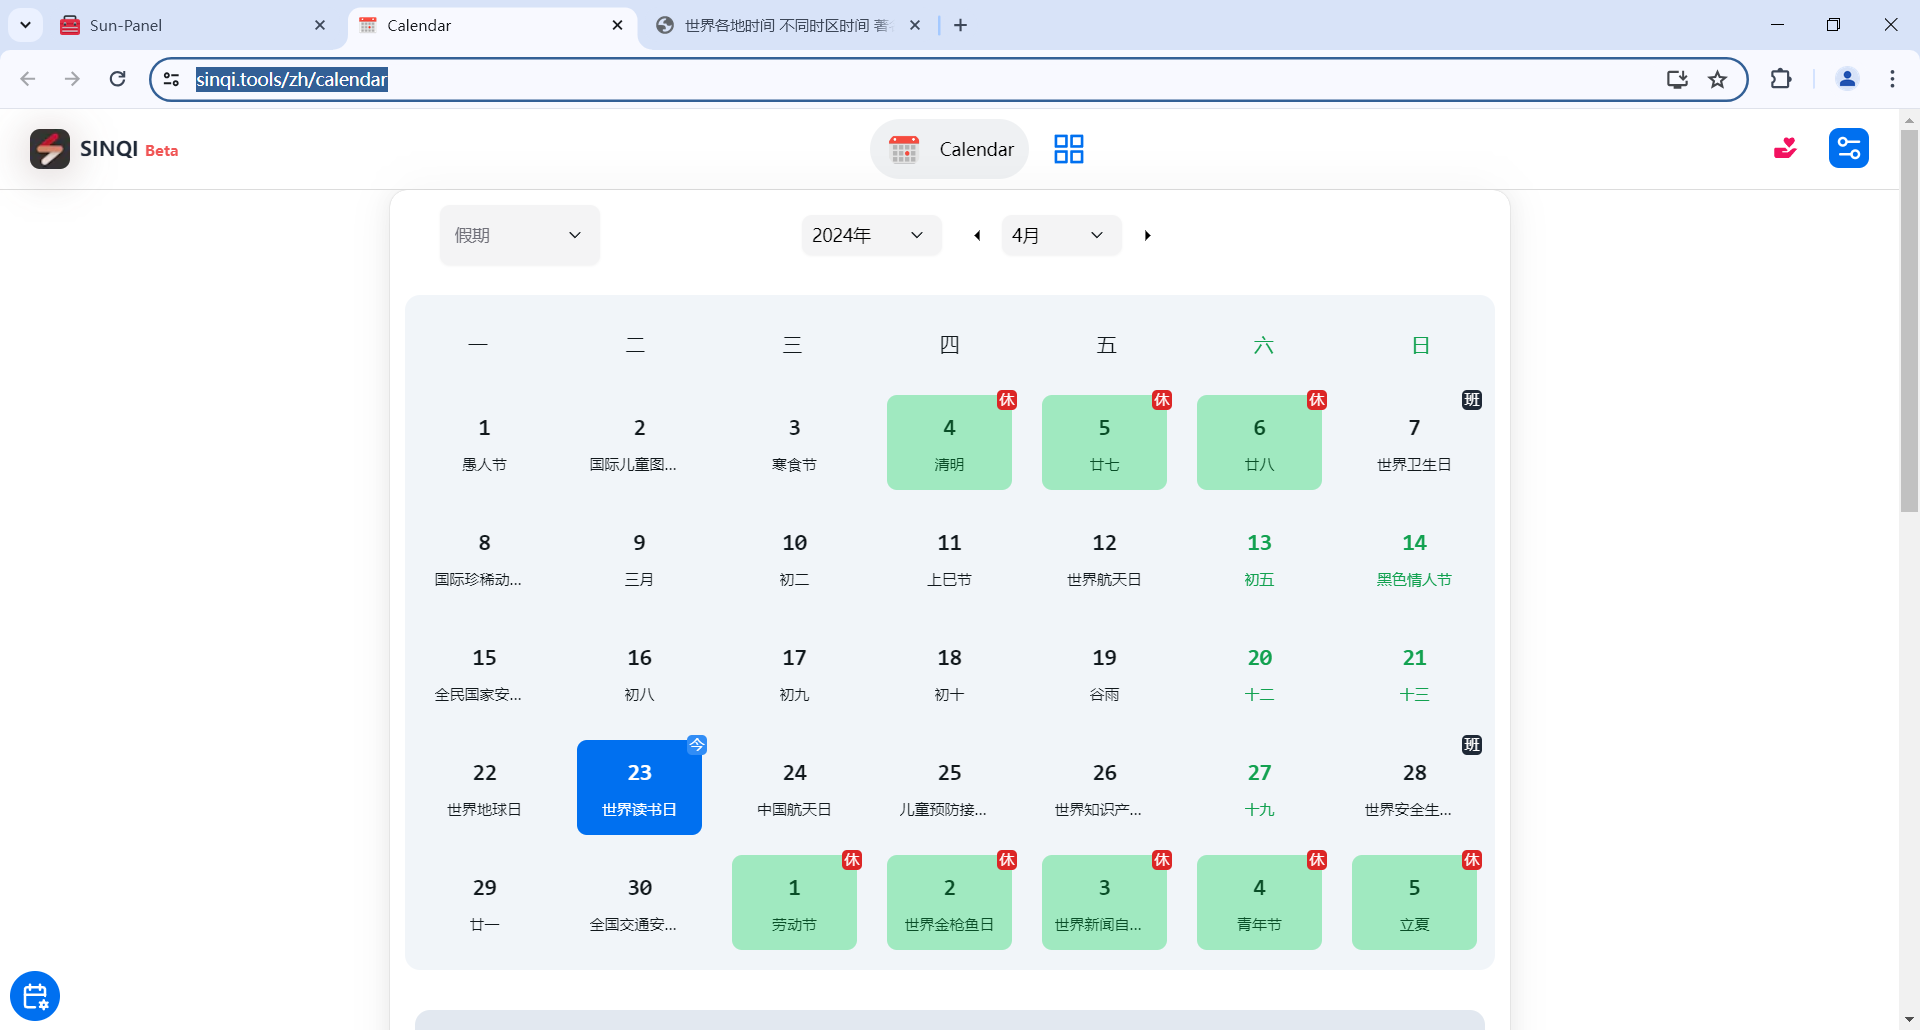Select April 15 全民国家安全 date
Screen dimensions: 1920x1030
484,673
